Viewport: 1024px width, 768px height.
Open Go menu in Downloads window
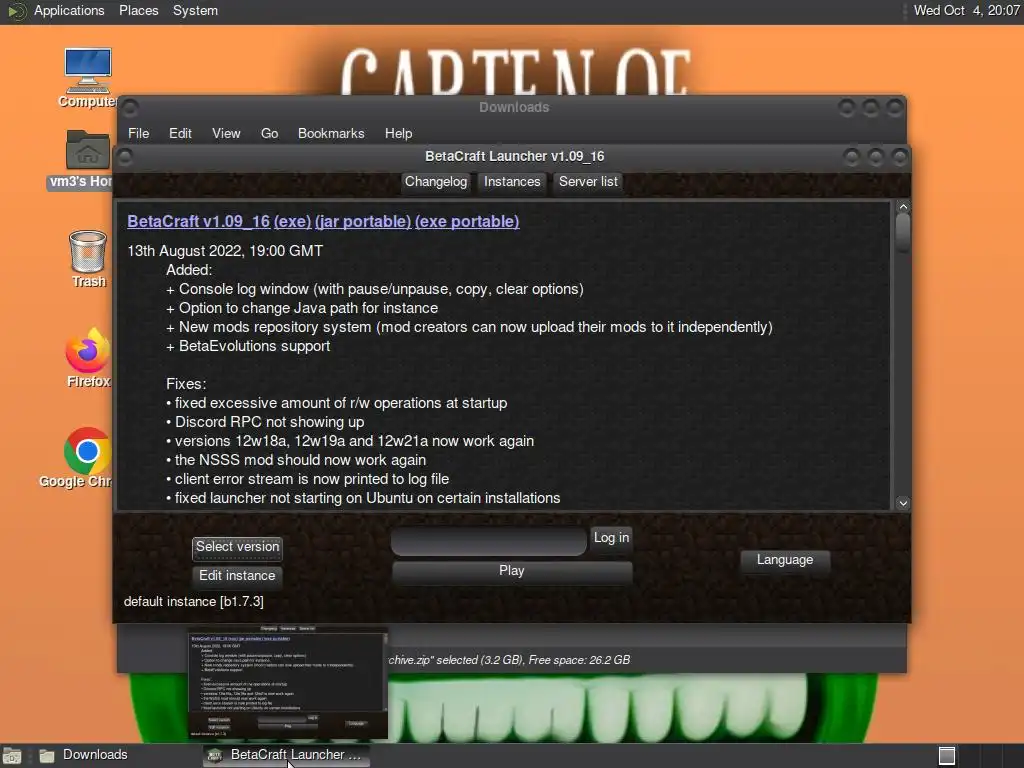(270, 133)
